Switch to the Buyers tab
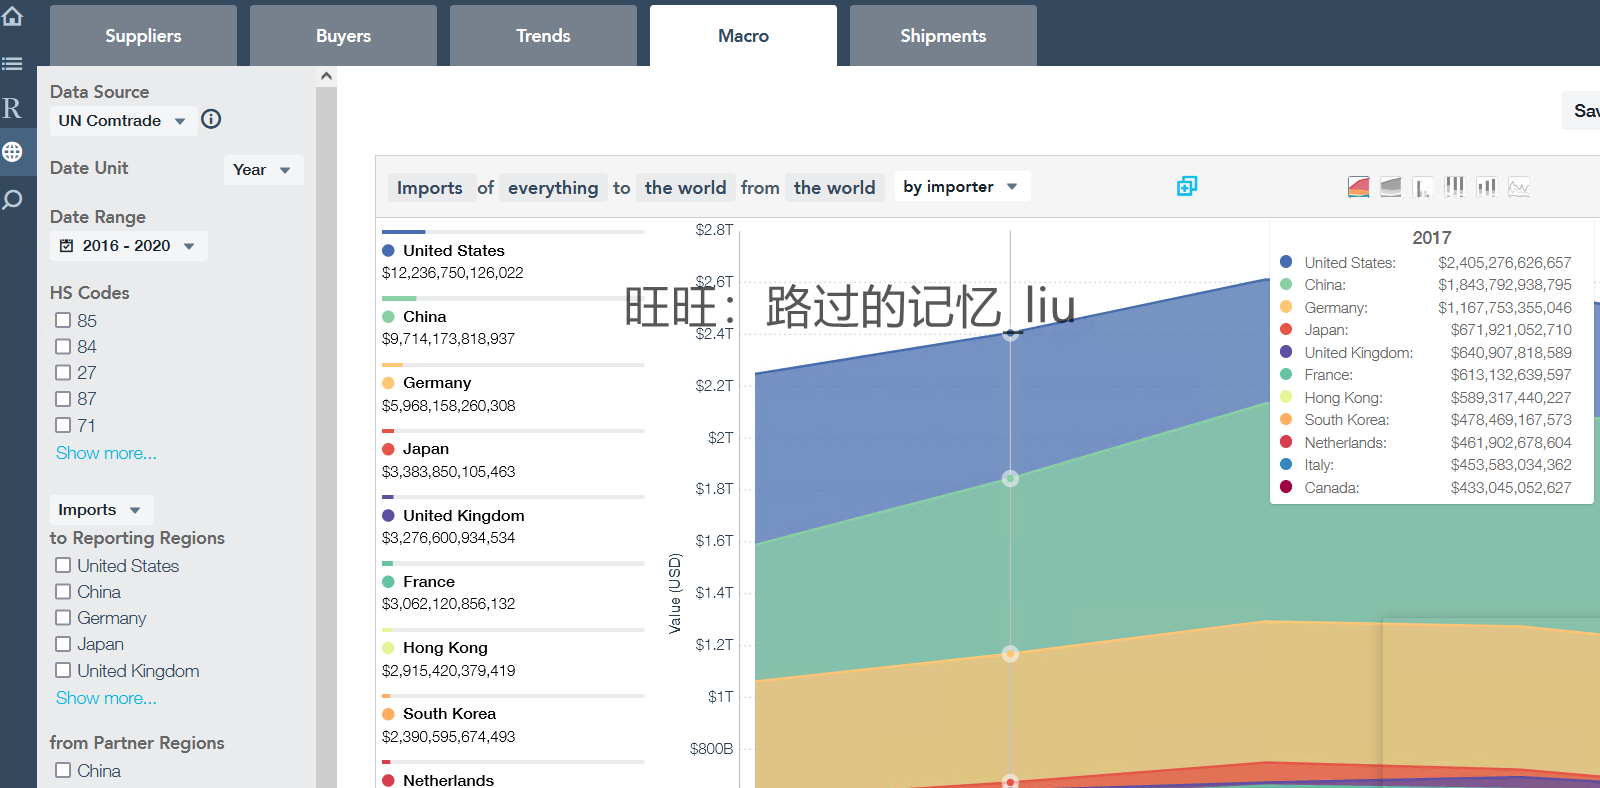Image resolution: width=1600 pixels, height=788 pixels. pos(343,36)
